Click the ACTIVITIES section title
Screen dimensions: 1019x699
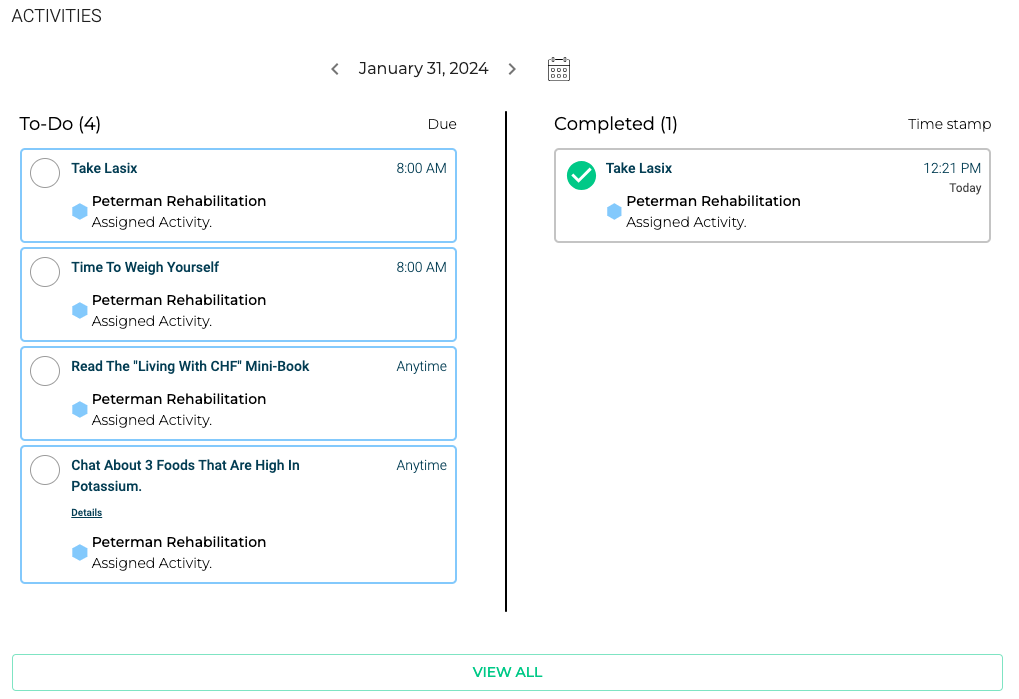click(x=57, y=16)
